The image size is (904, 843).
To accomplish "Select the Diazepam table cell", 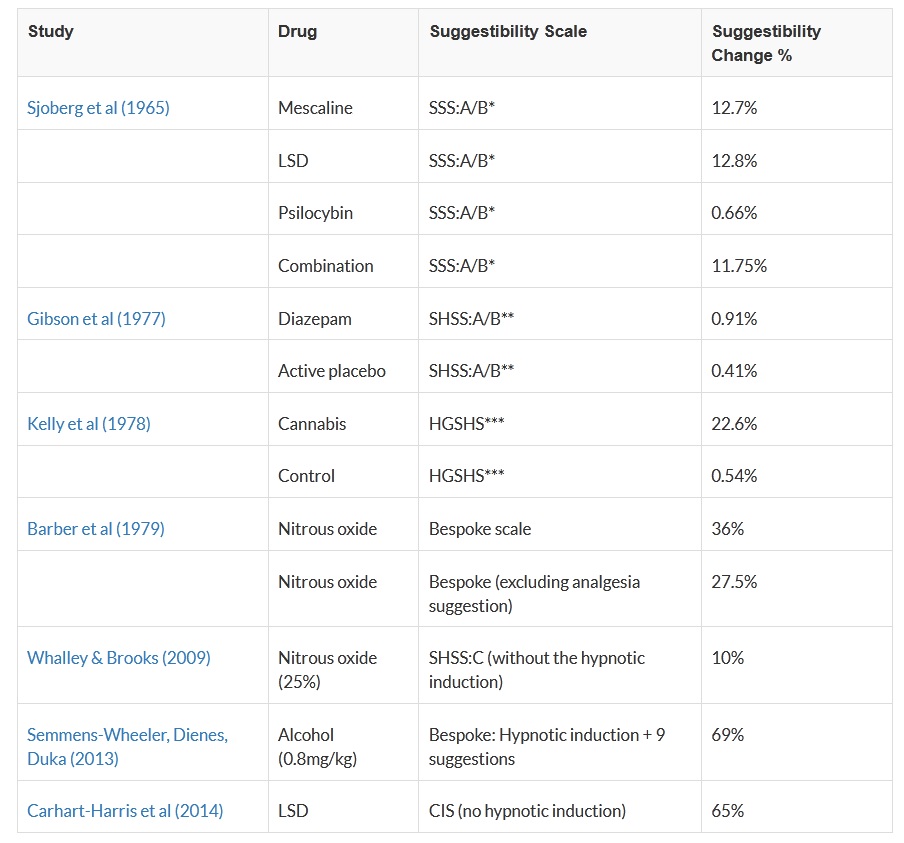I will pos(315,319).
